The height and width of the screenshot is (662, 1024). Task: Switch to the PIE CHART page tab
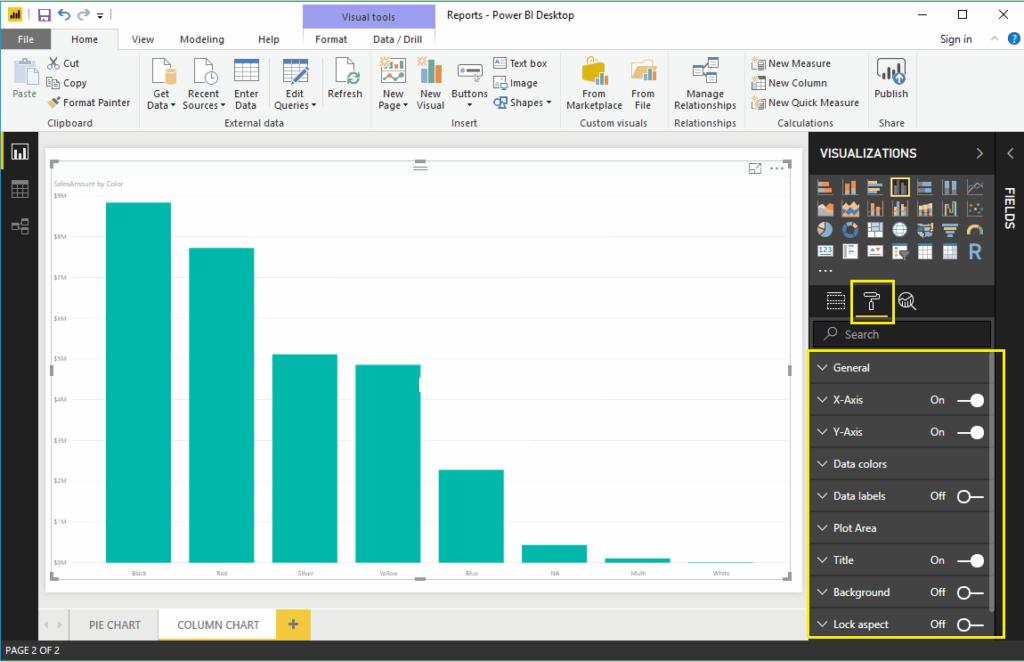click(114, 625)
